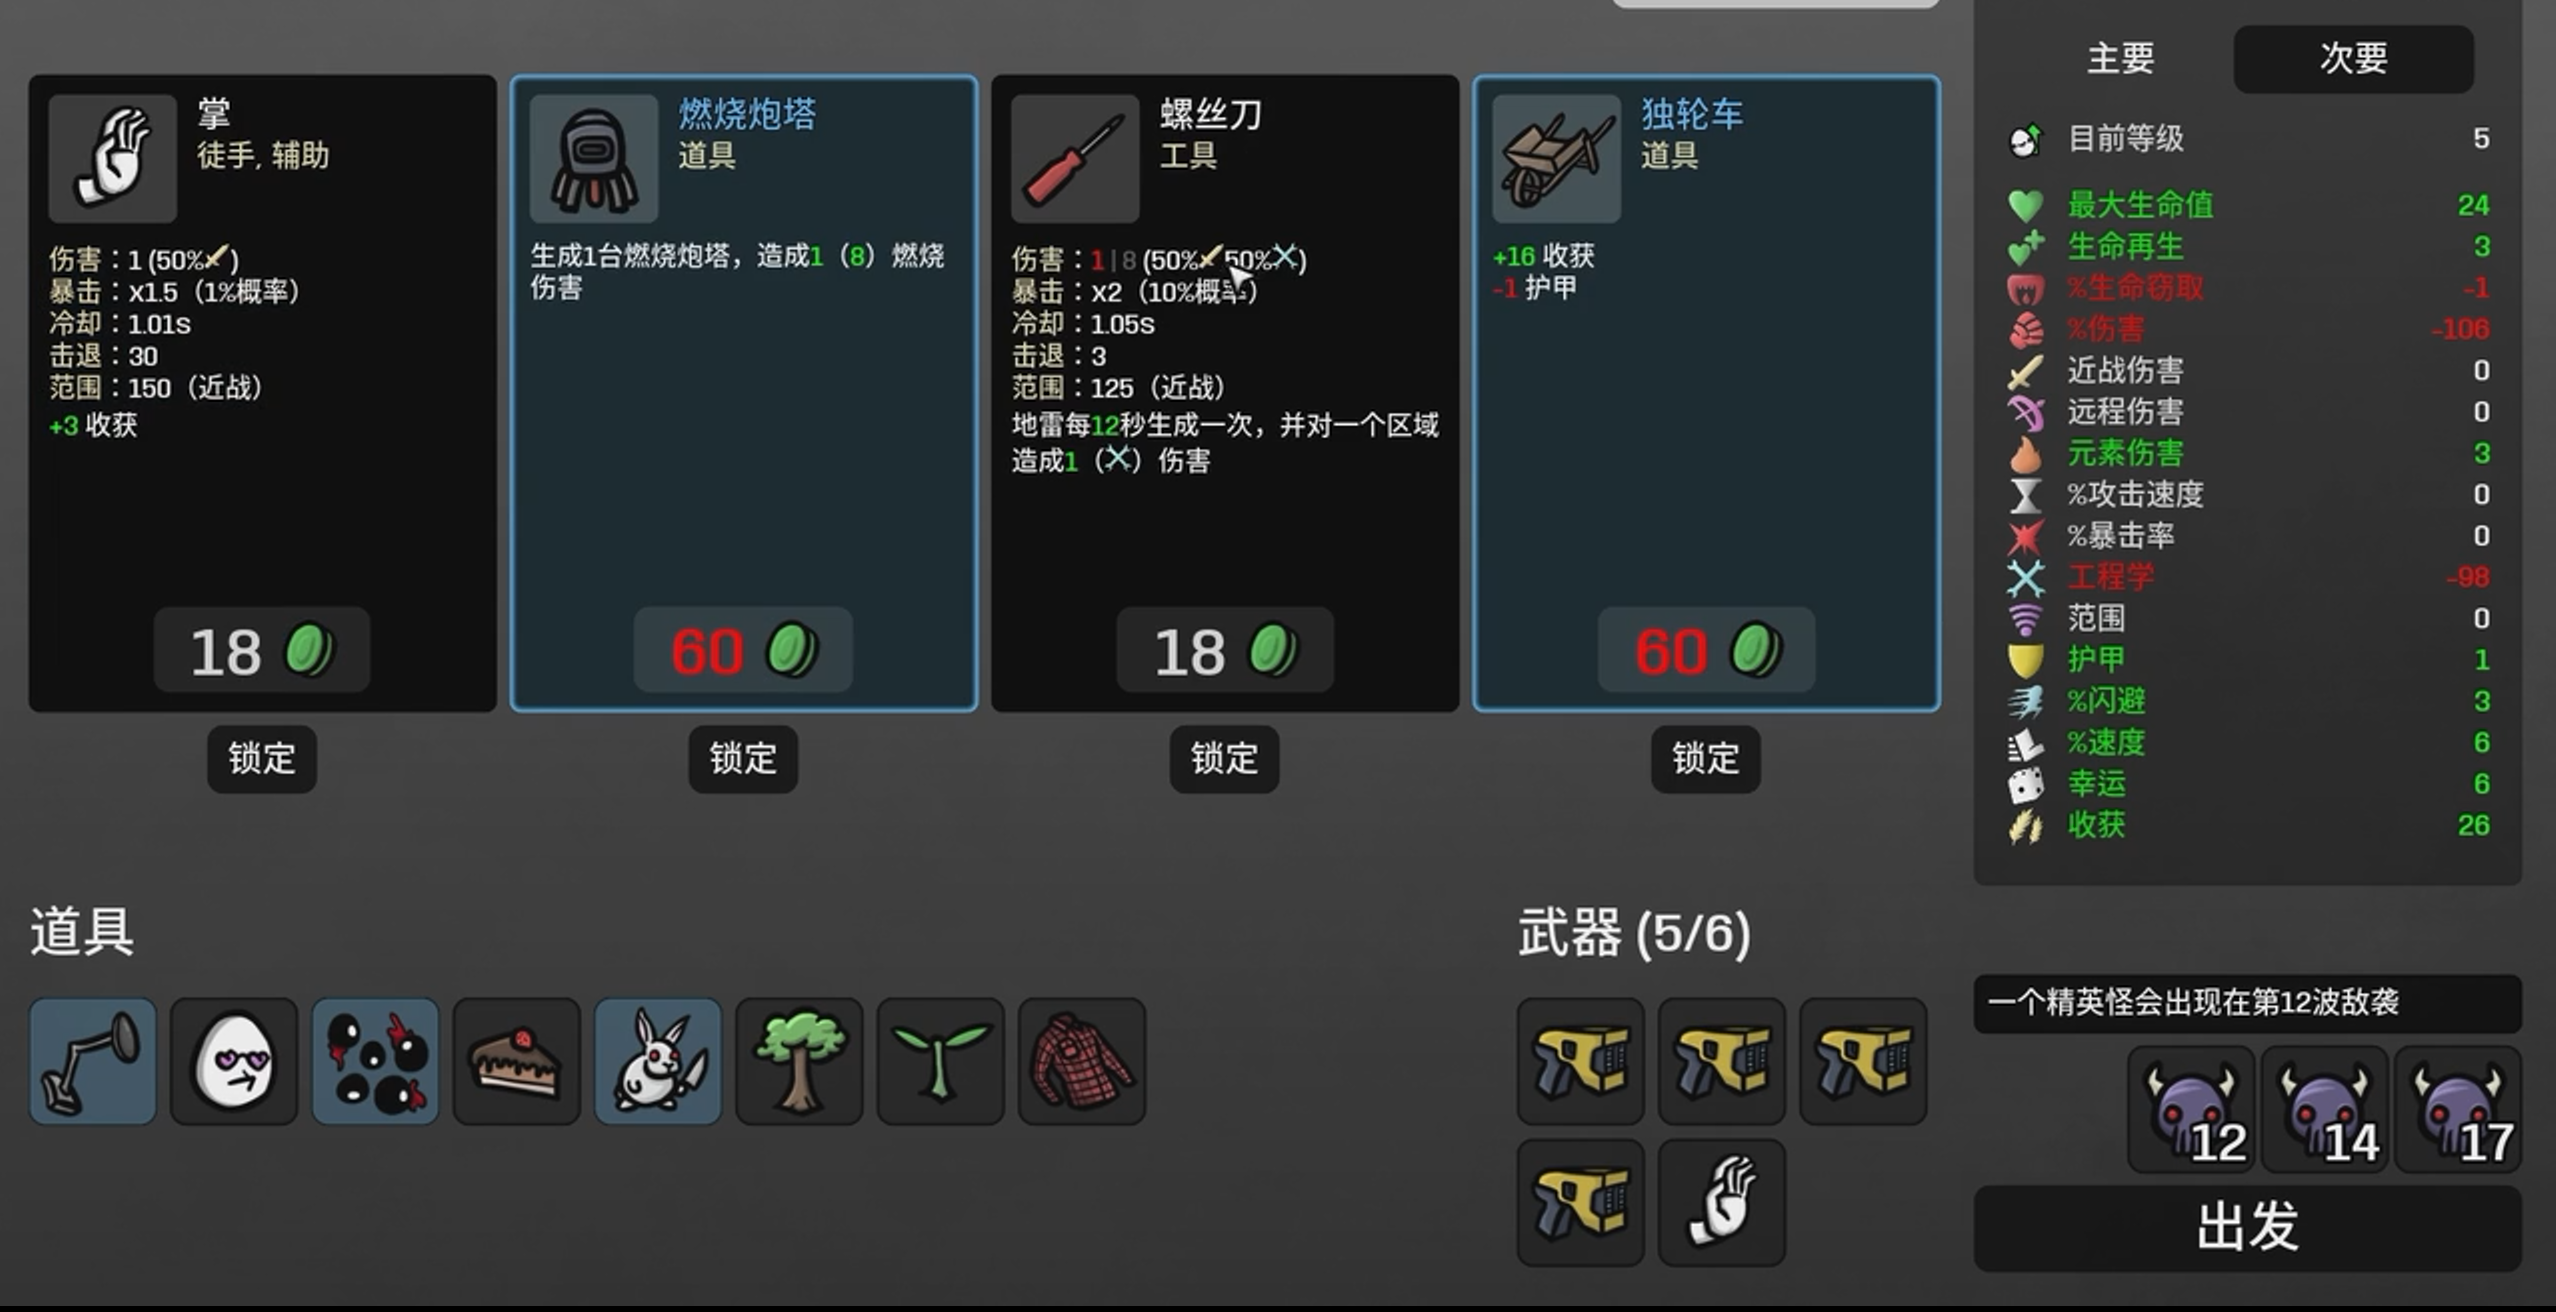
Task: Select the 掌 hand weapon shop icon
Action: (113, 159)
